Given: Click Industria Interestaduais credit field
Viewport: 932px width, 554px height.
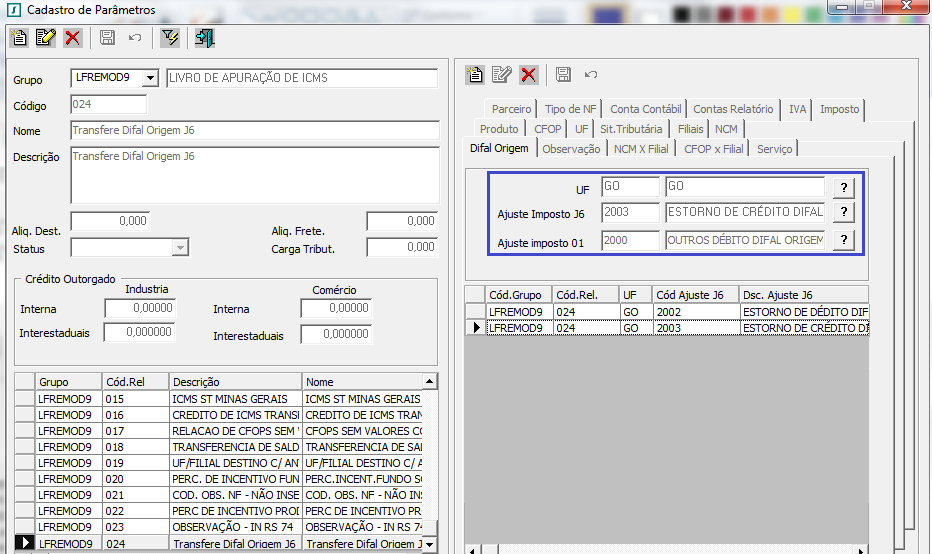Looking at the screenshot, I should (140, 332).
